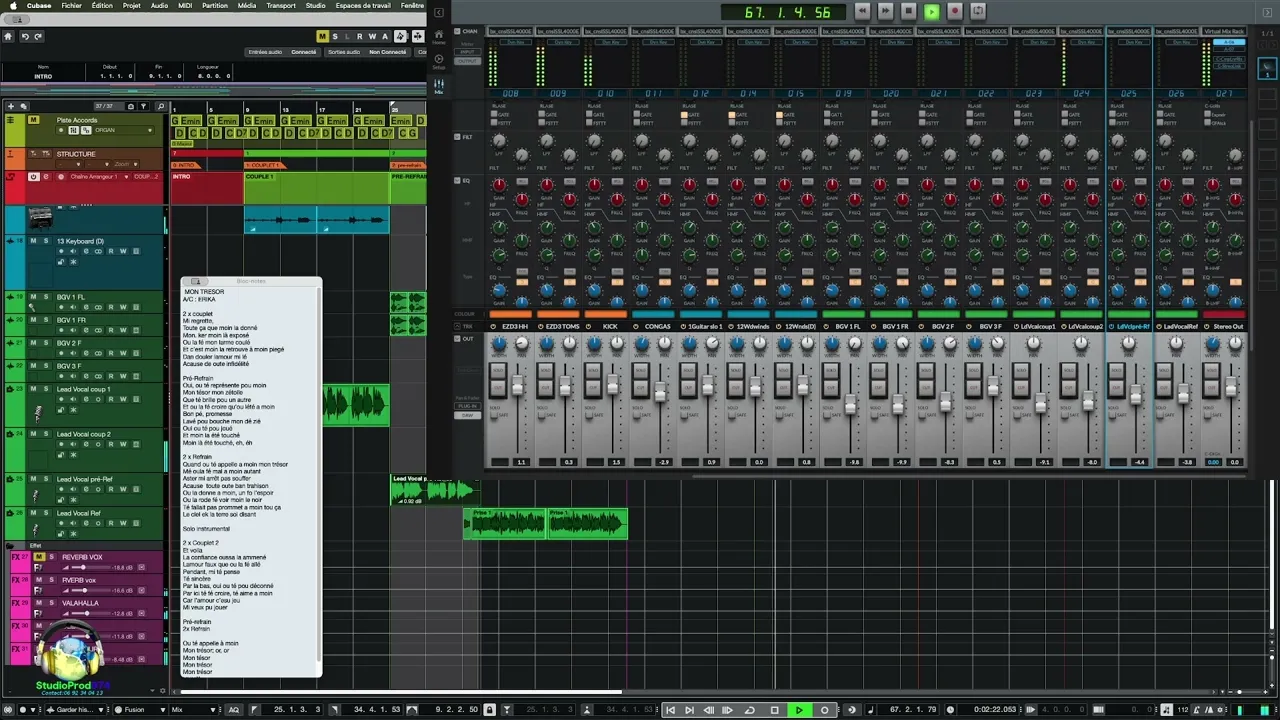The image size is (1280, 720).
Task: Collapse the Effet folder track
Action: (x=10, y=546)
